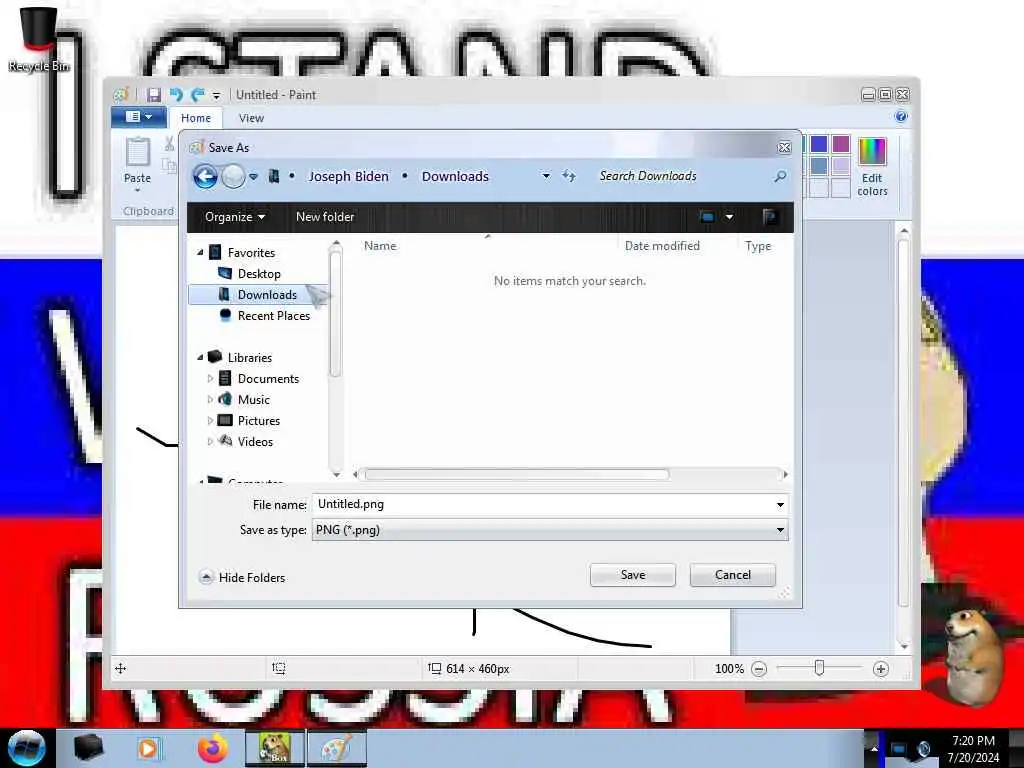Switch to the View ribbon tab
The width and height of the screenshot is (1024, 768).
pos(251,118)
